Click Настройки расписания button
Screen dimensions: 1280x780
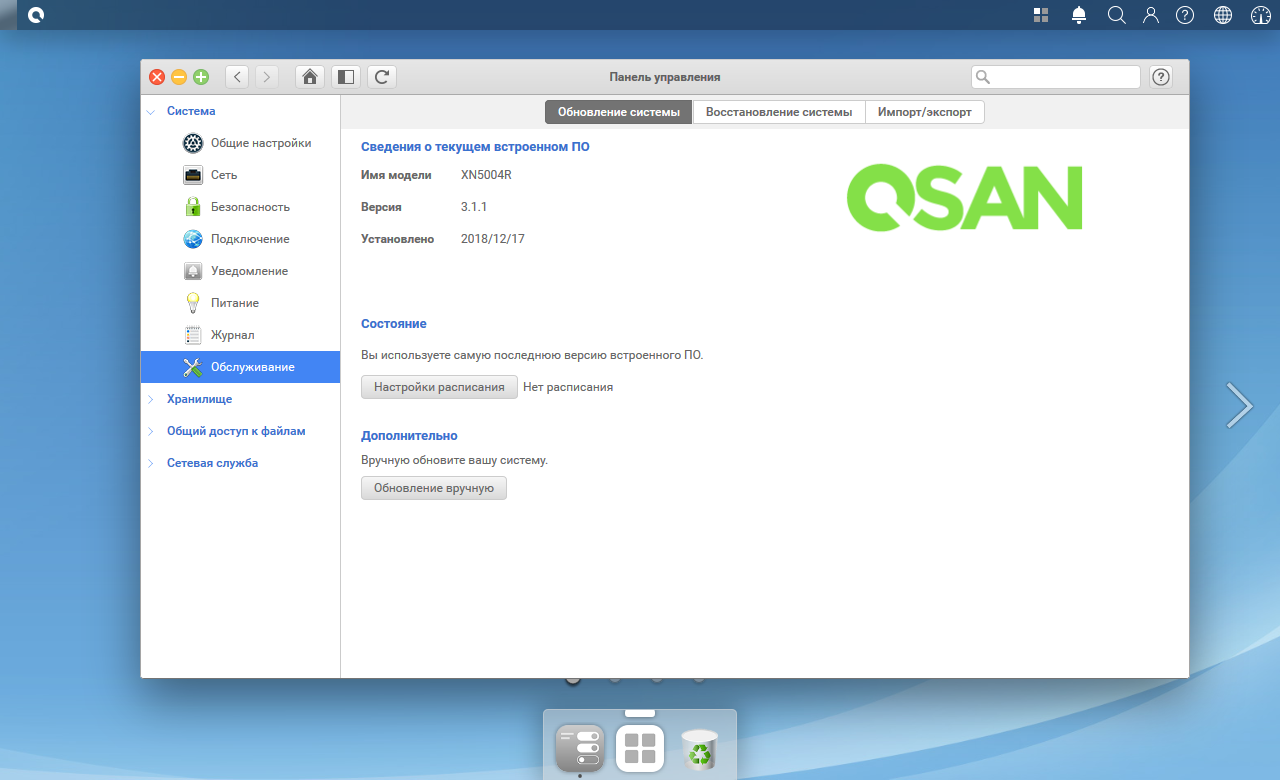[439, 387]
